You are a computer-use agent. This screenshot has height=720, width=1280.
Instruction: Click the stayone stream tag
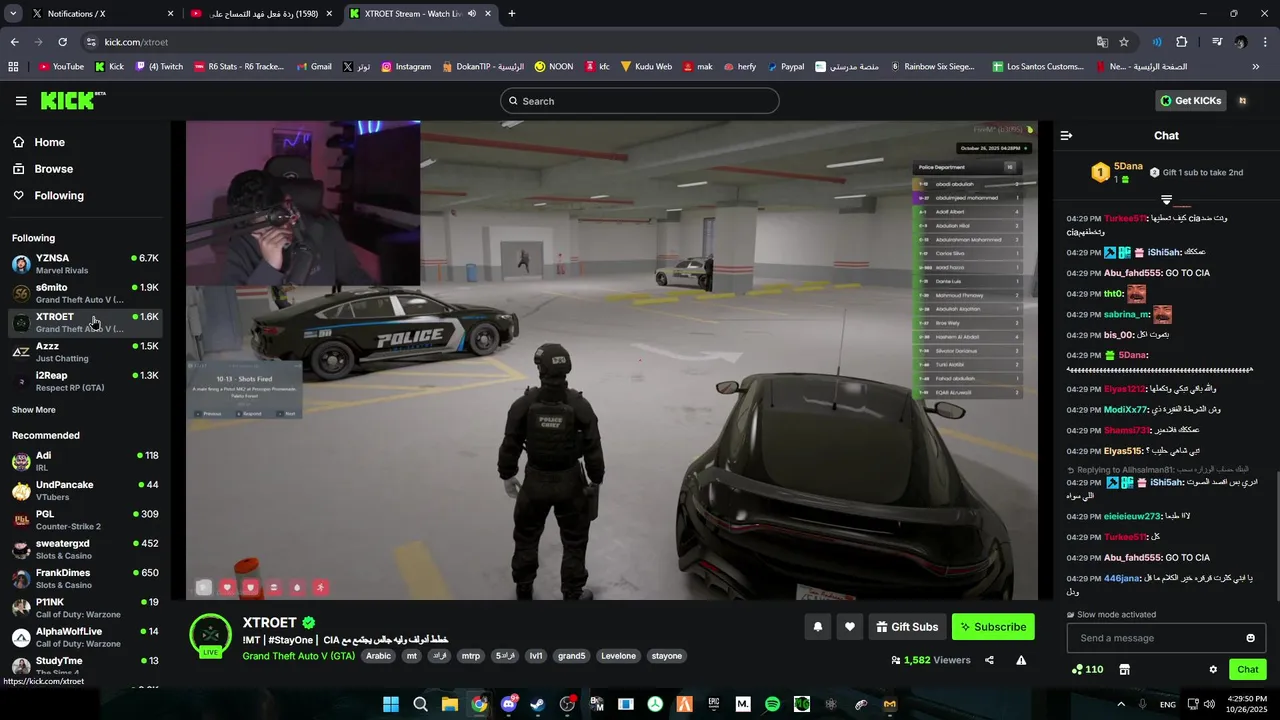666,656
